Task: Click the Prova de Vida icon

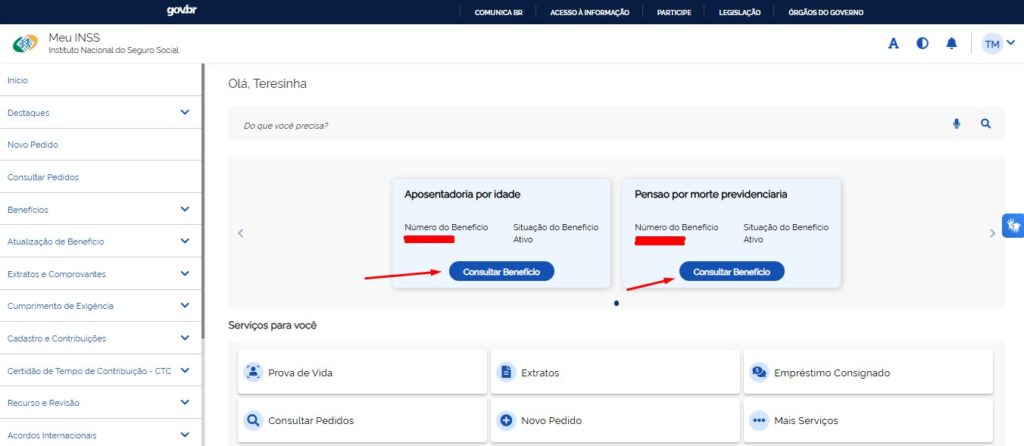Action: tap(253, 372)
